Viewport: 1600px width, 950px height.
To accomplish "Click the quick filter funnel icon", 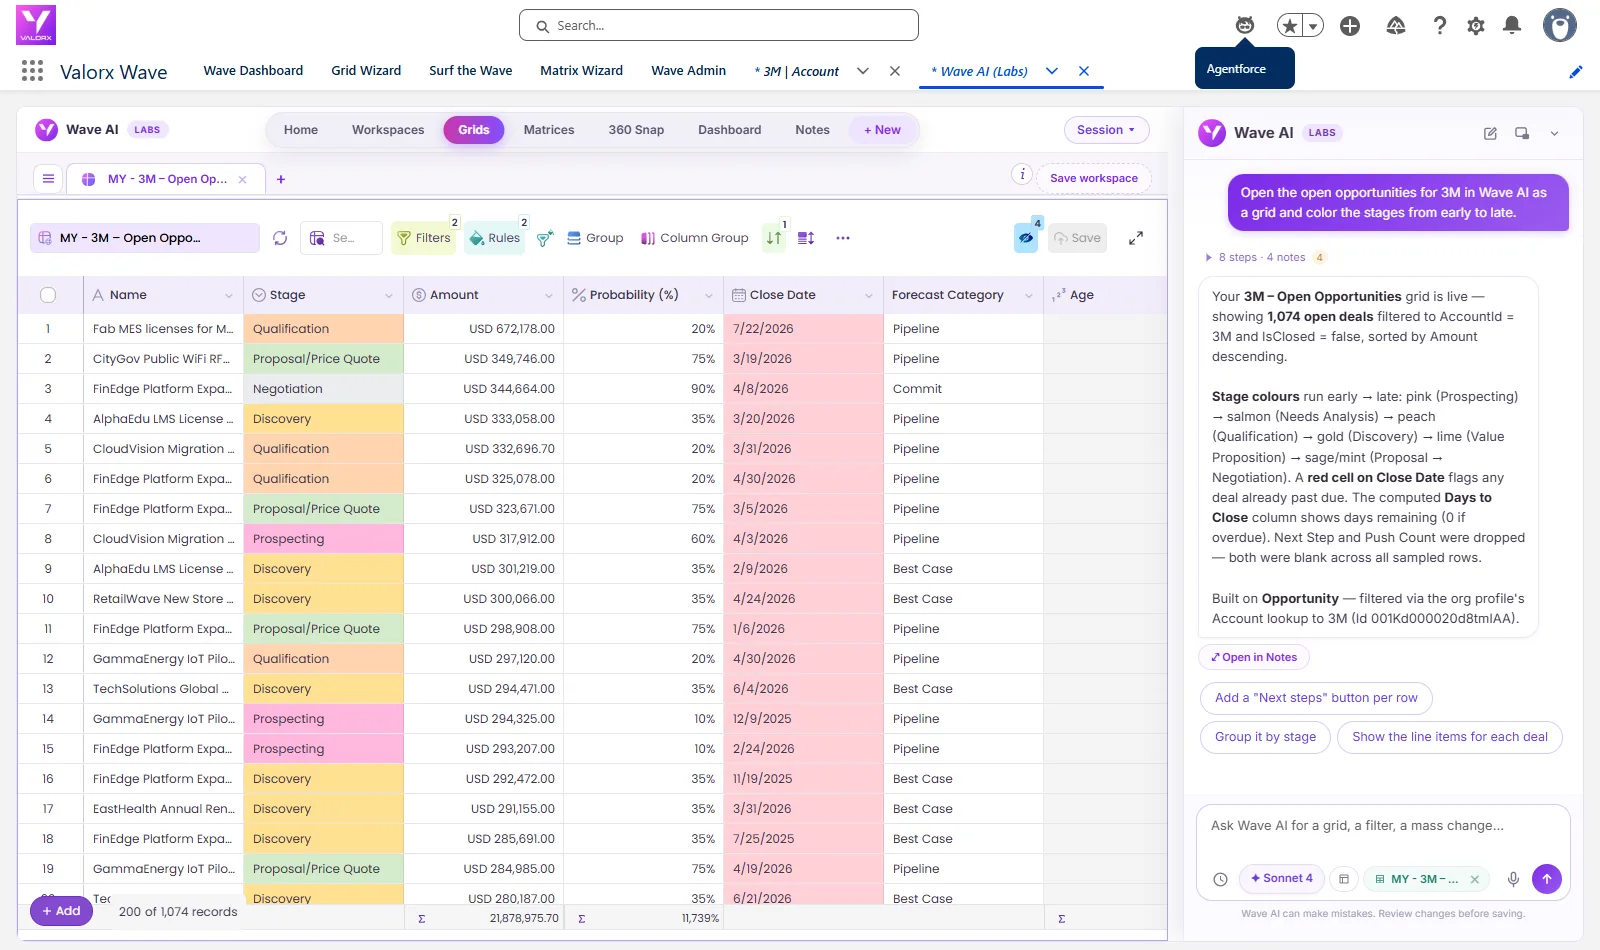I will (545, 238).
